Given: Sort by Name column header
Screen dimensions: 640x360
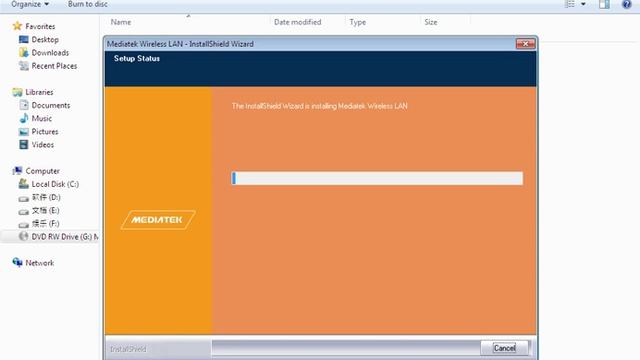Looking at the screenshot, I should [121, 22].
